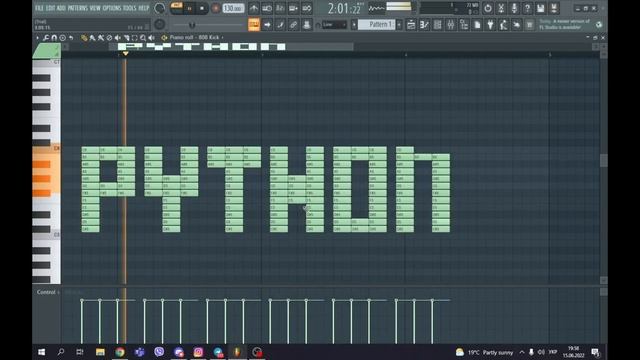The height and width of the screenshot is (360, 640).
Task: Select the mute tool speaker icon
Action: click(x=118, y=38)
